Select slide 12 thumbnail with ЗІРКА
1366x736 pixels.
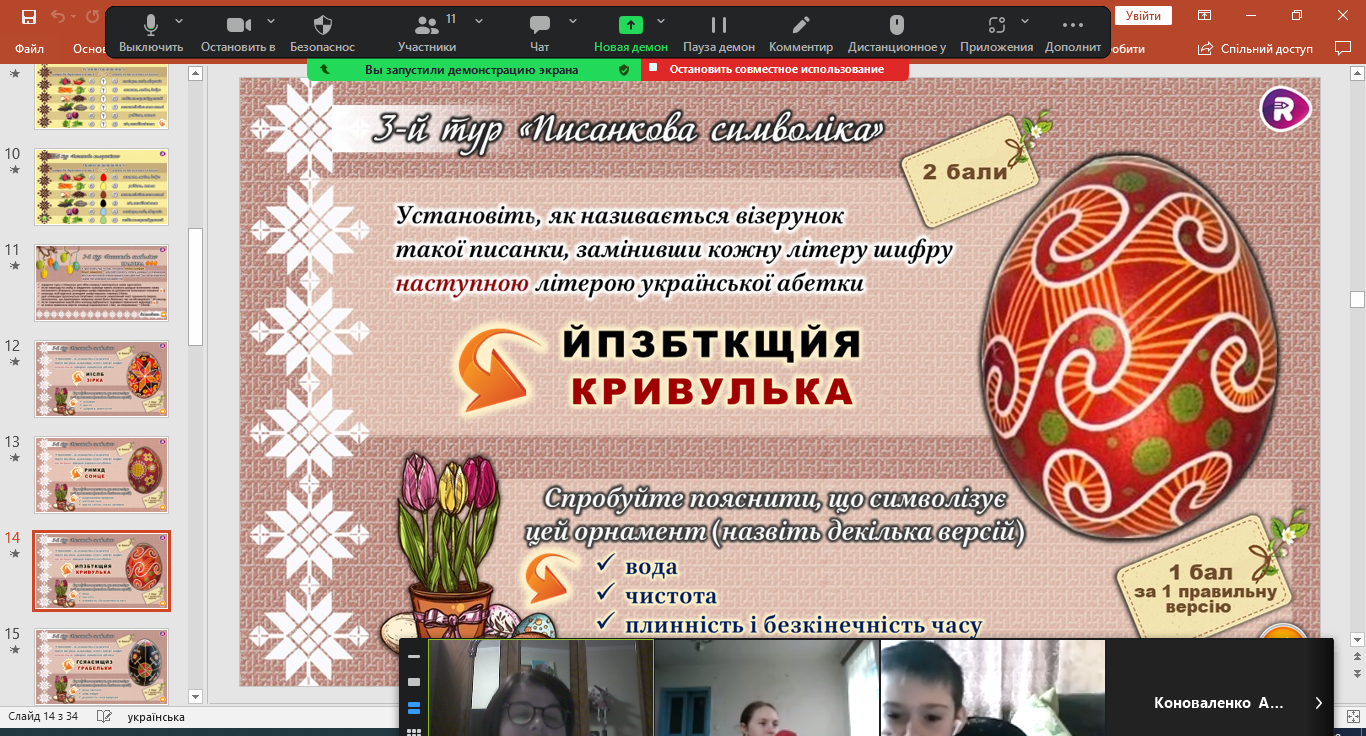coord(101,379)
